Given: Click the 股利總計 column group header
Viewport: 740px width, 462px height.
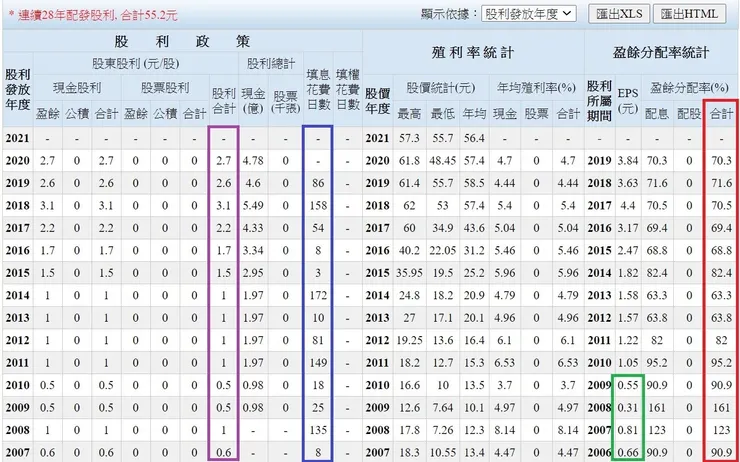Looking at the screenshot, I should coord(271,63).
